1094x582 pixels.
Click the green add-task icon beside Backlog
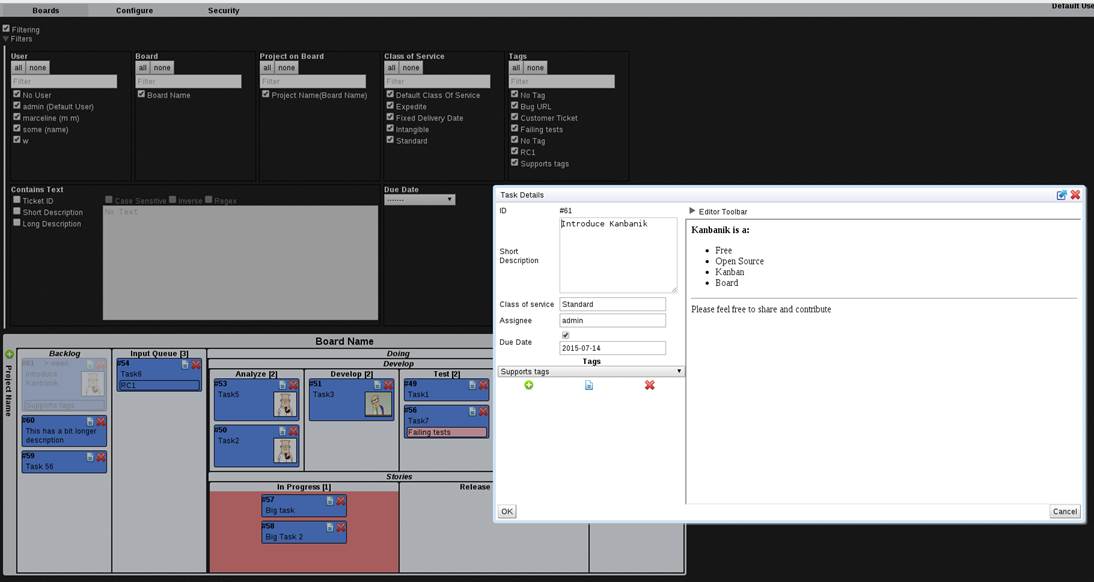[10, 354]
